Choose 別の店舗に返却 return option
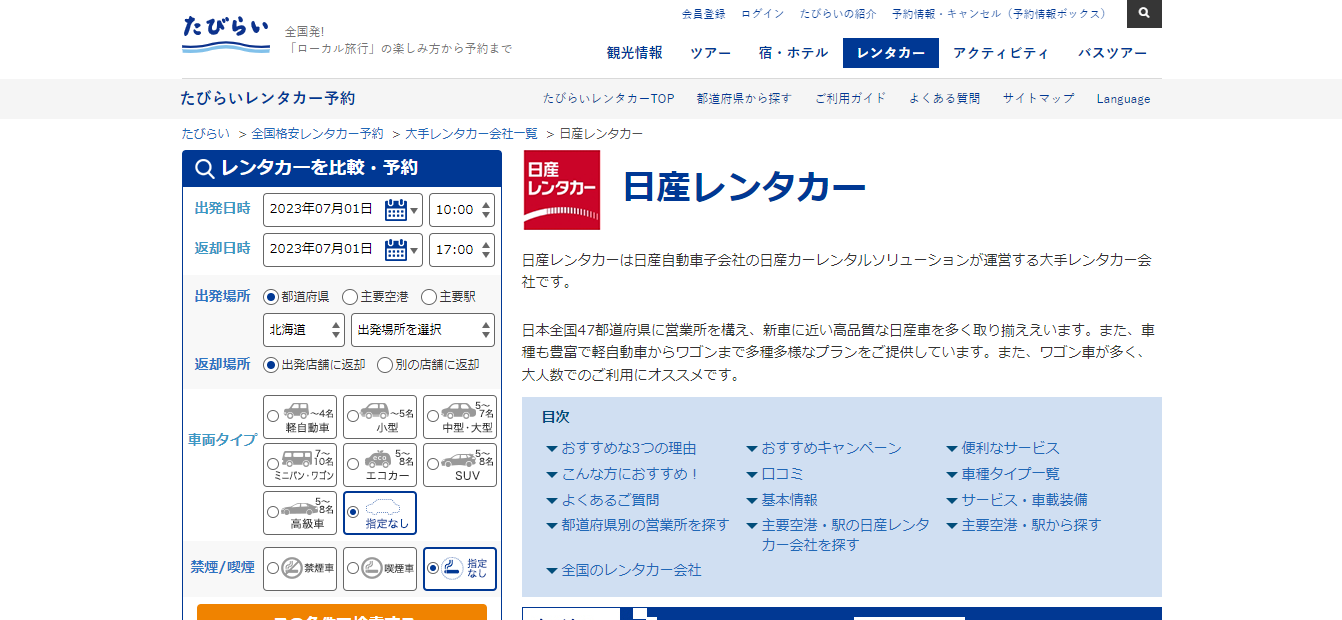1342x620 pixels. coord(385,365)
